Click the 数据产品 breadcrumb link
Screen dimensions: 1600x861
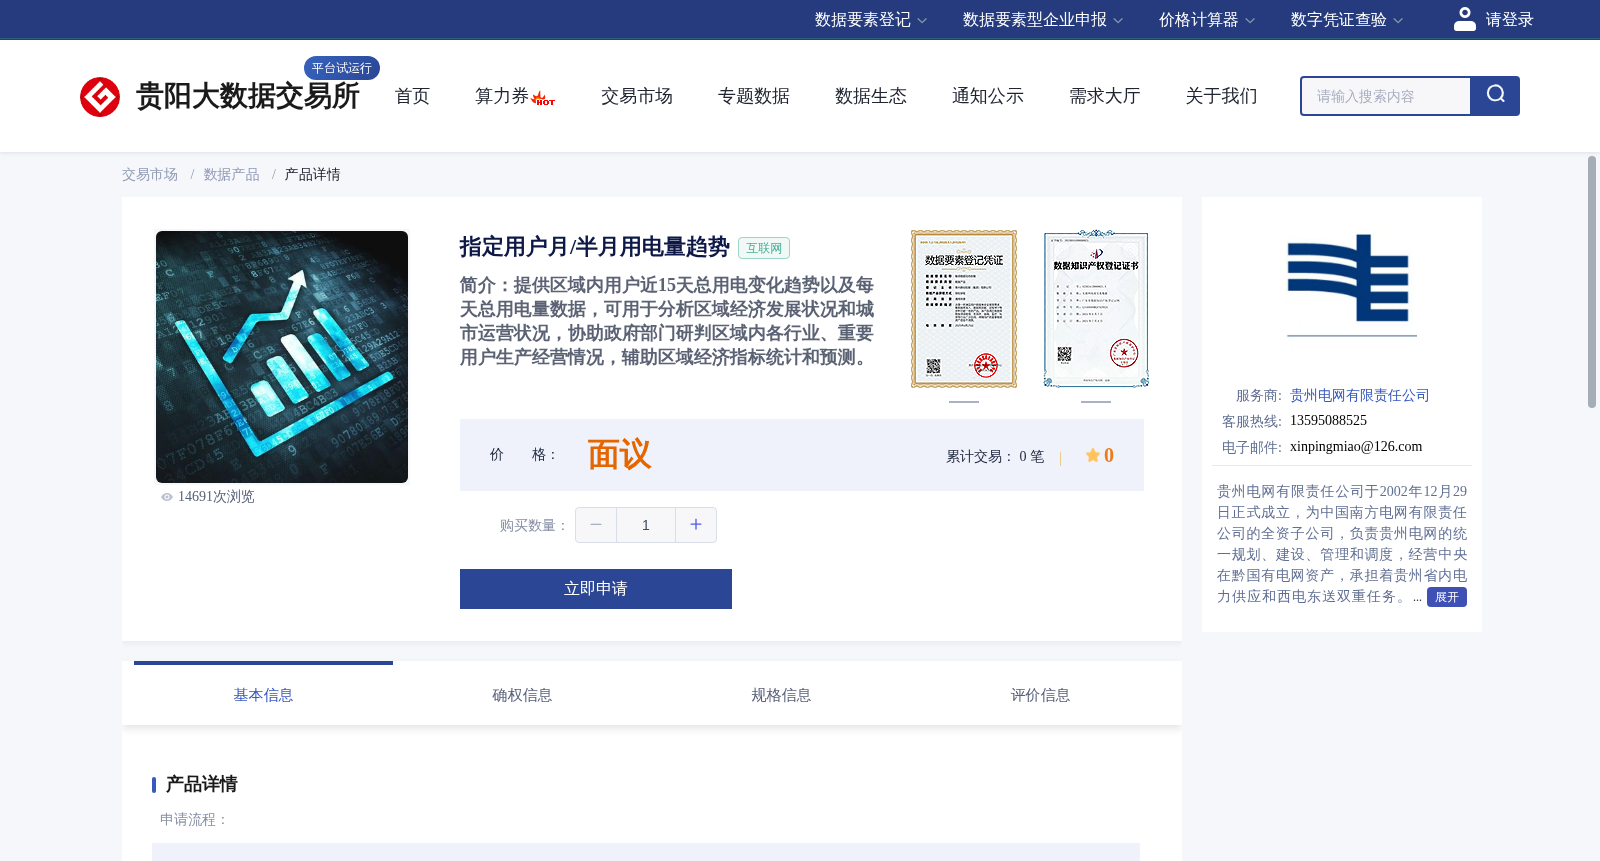pyautogui.click(x=231, y=174)
